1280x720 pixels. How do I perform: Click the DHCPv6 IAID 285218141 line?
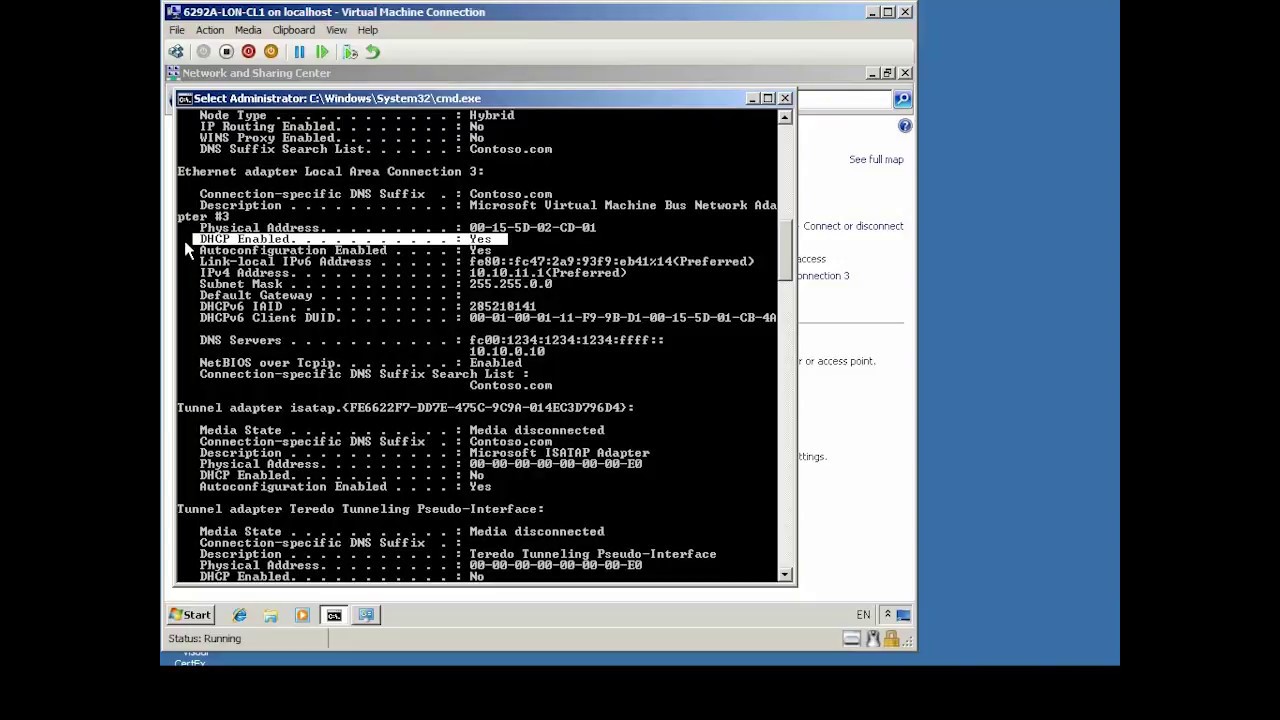368,307
